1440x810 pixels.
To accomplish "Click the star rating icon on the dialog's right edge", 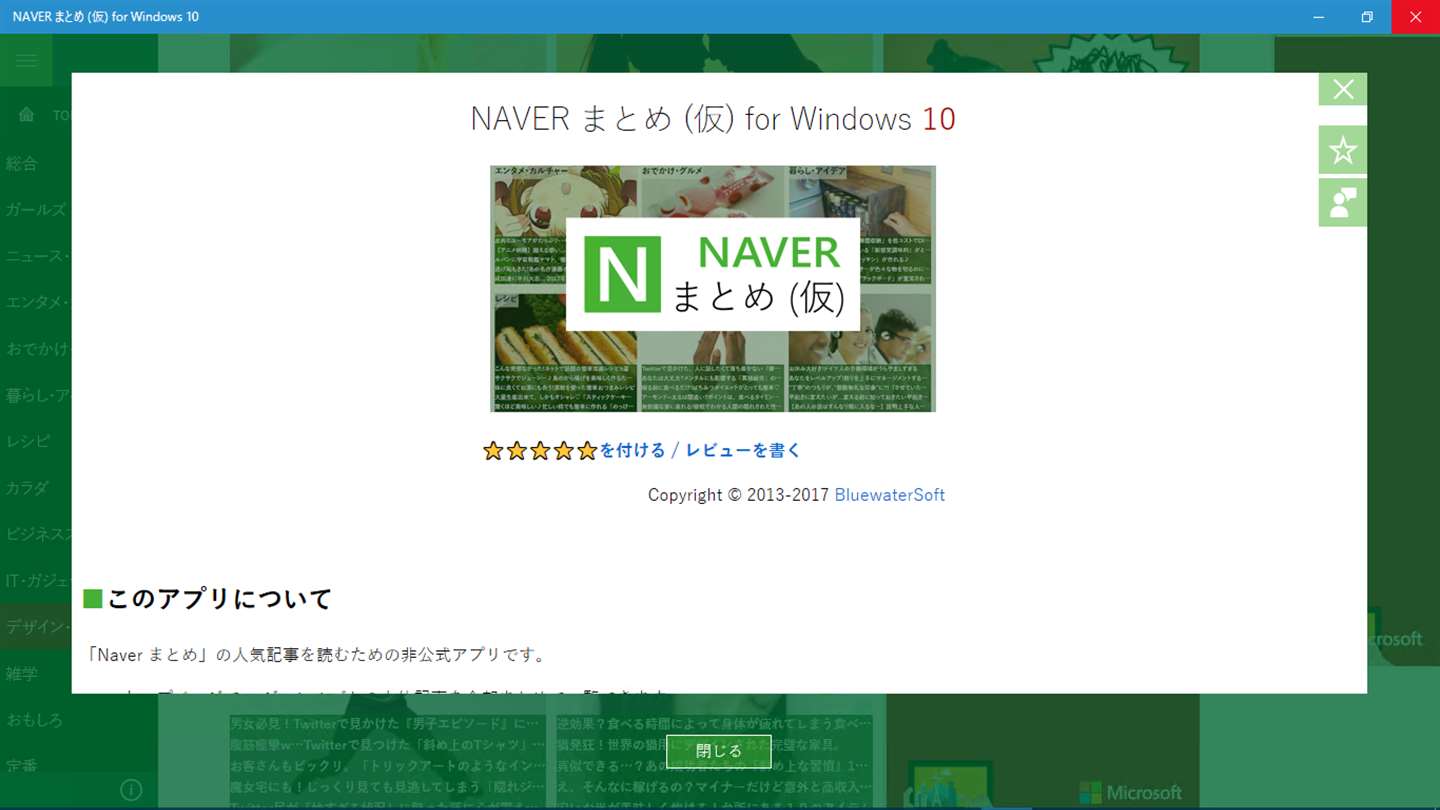I will pos(1343,150).
